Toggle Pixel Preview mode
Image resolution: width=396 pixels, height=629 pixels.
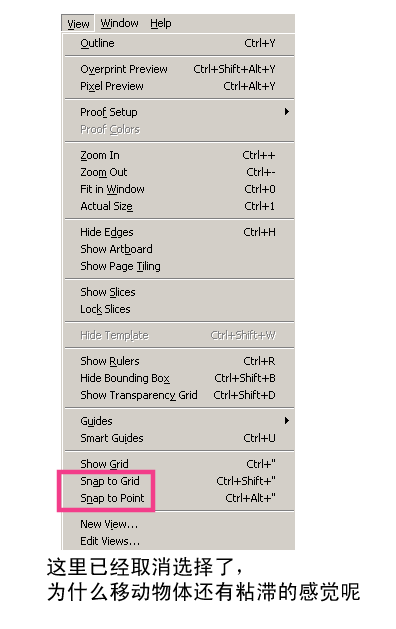(179, 86)
